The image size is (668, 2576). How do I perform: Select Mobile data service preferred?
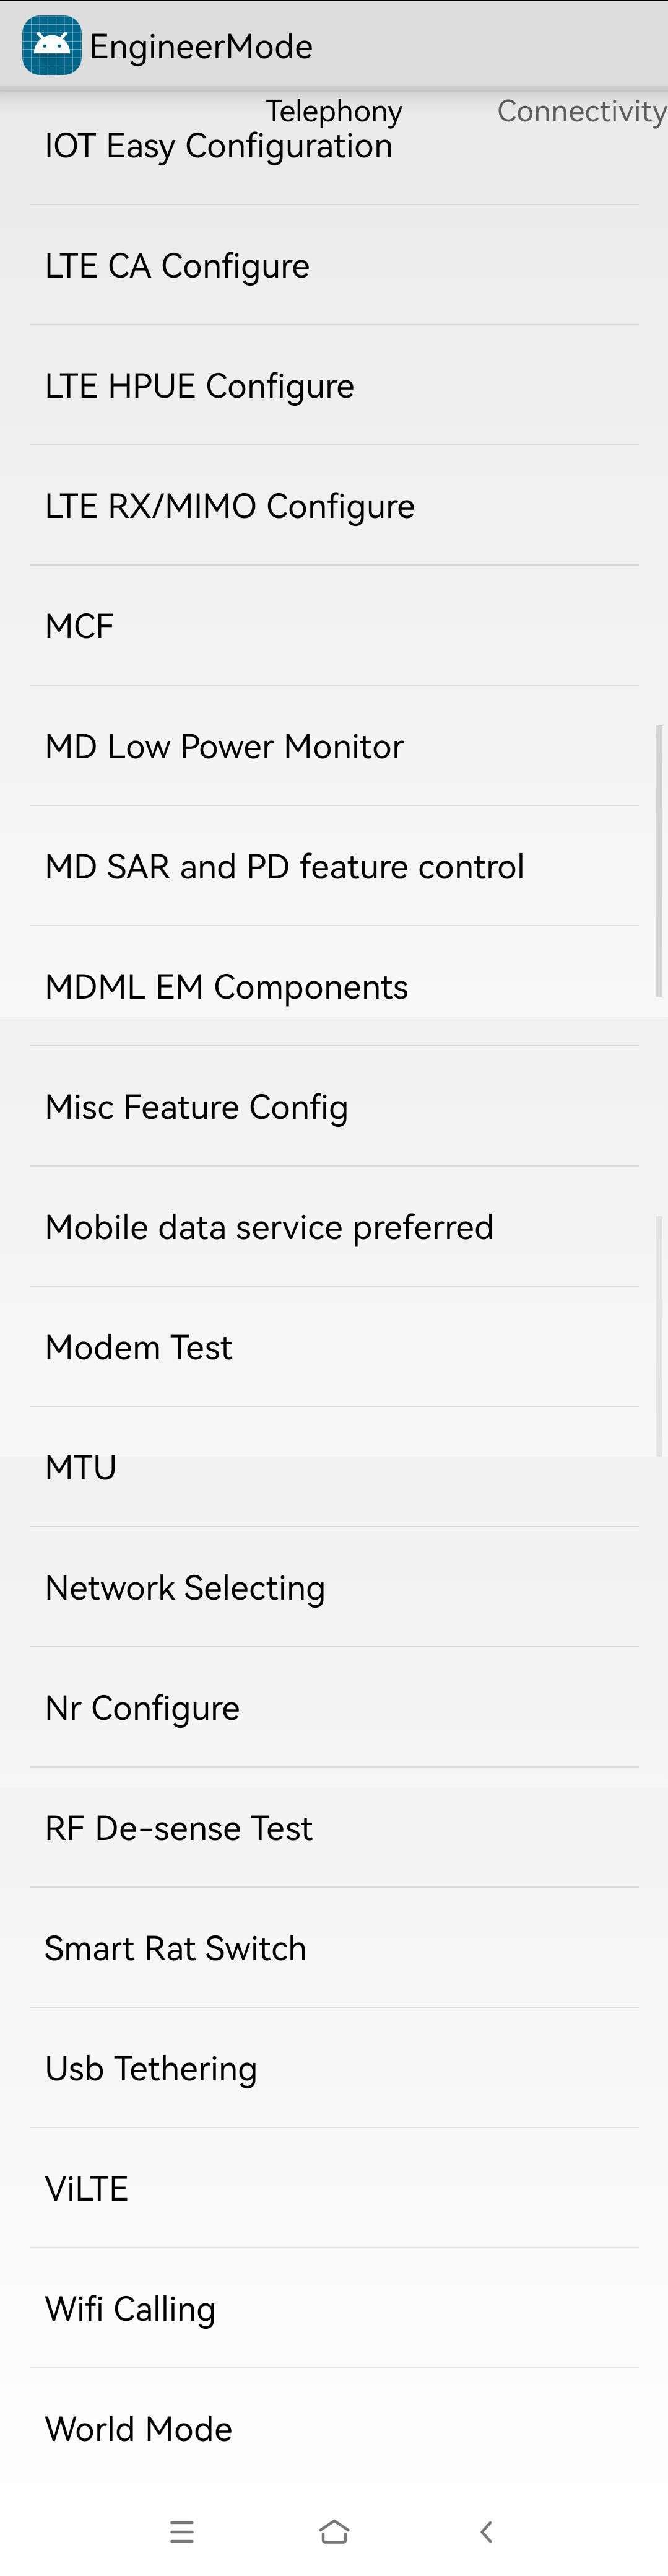pyautogui.click(x=334, y=1227)
